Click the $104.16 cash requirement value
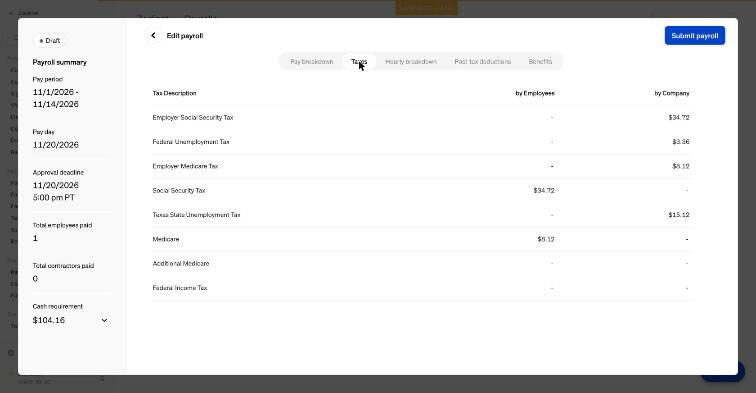 [x=49, y=320]
